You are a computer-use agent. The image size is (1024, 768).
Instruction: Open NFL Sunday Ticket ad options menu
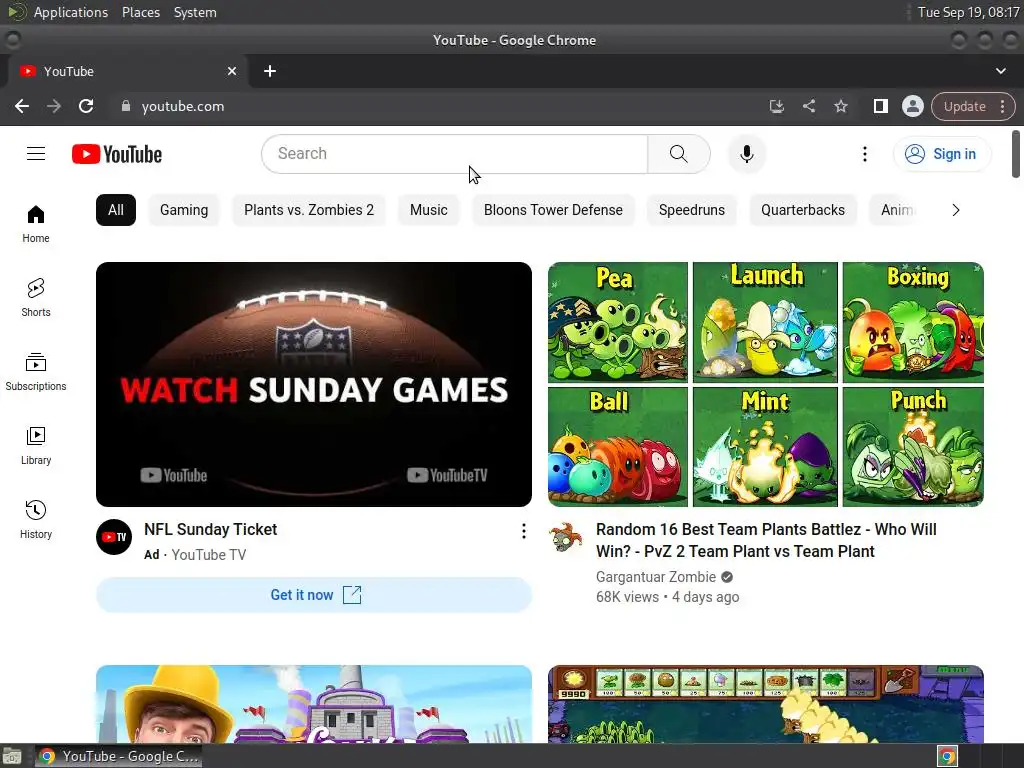point(524,531)
